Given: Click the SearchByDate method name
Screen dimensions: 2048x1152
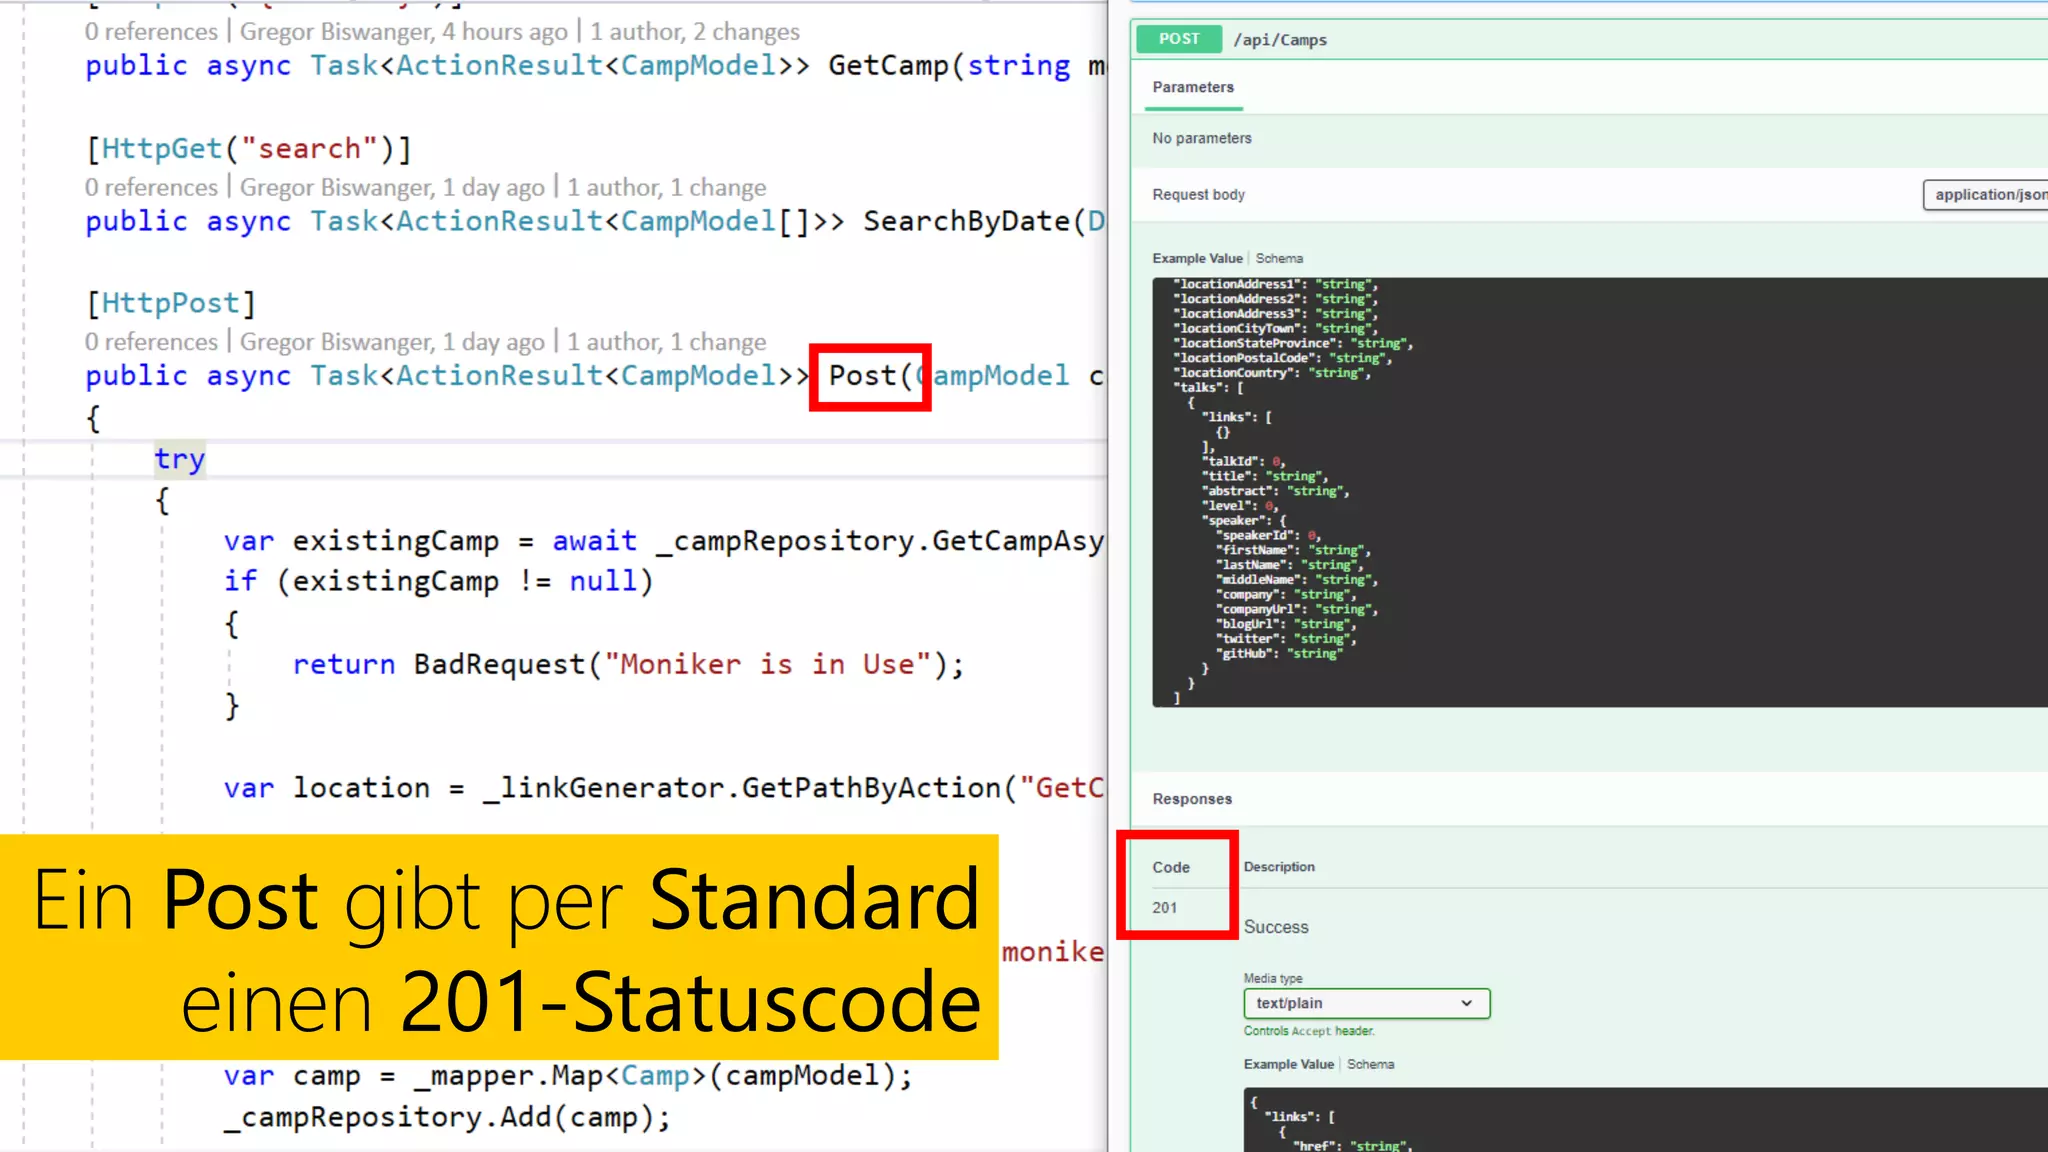Looking at the screenshot, I should pyautogui.click(x=966, y=221).
